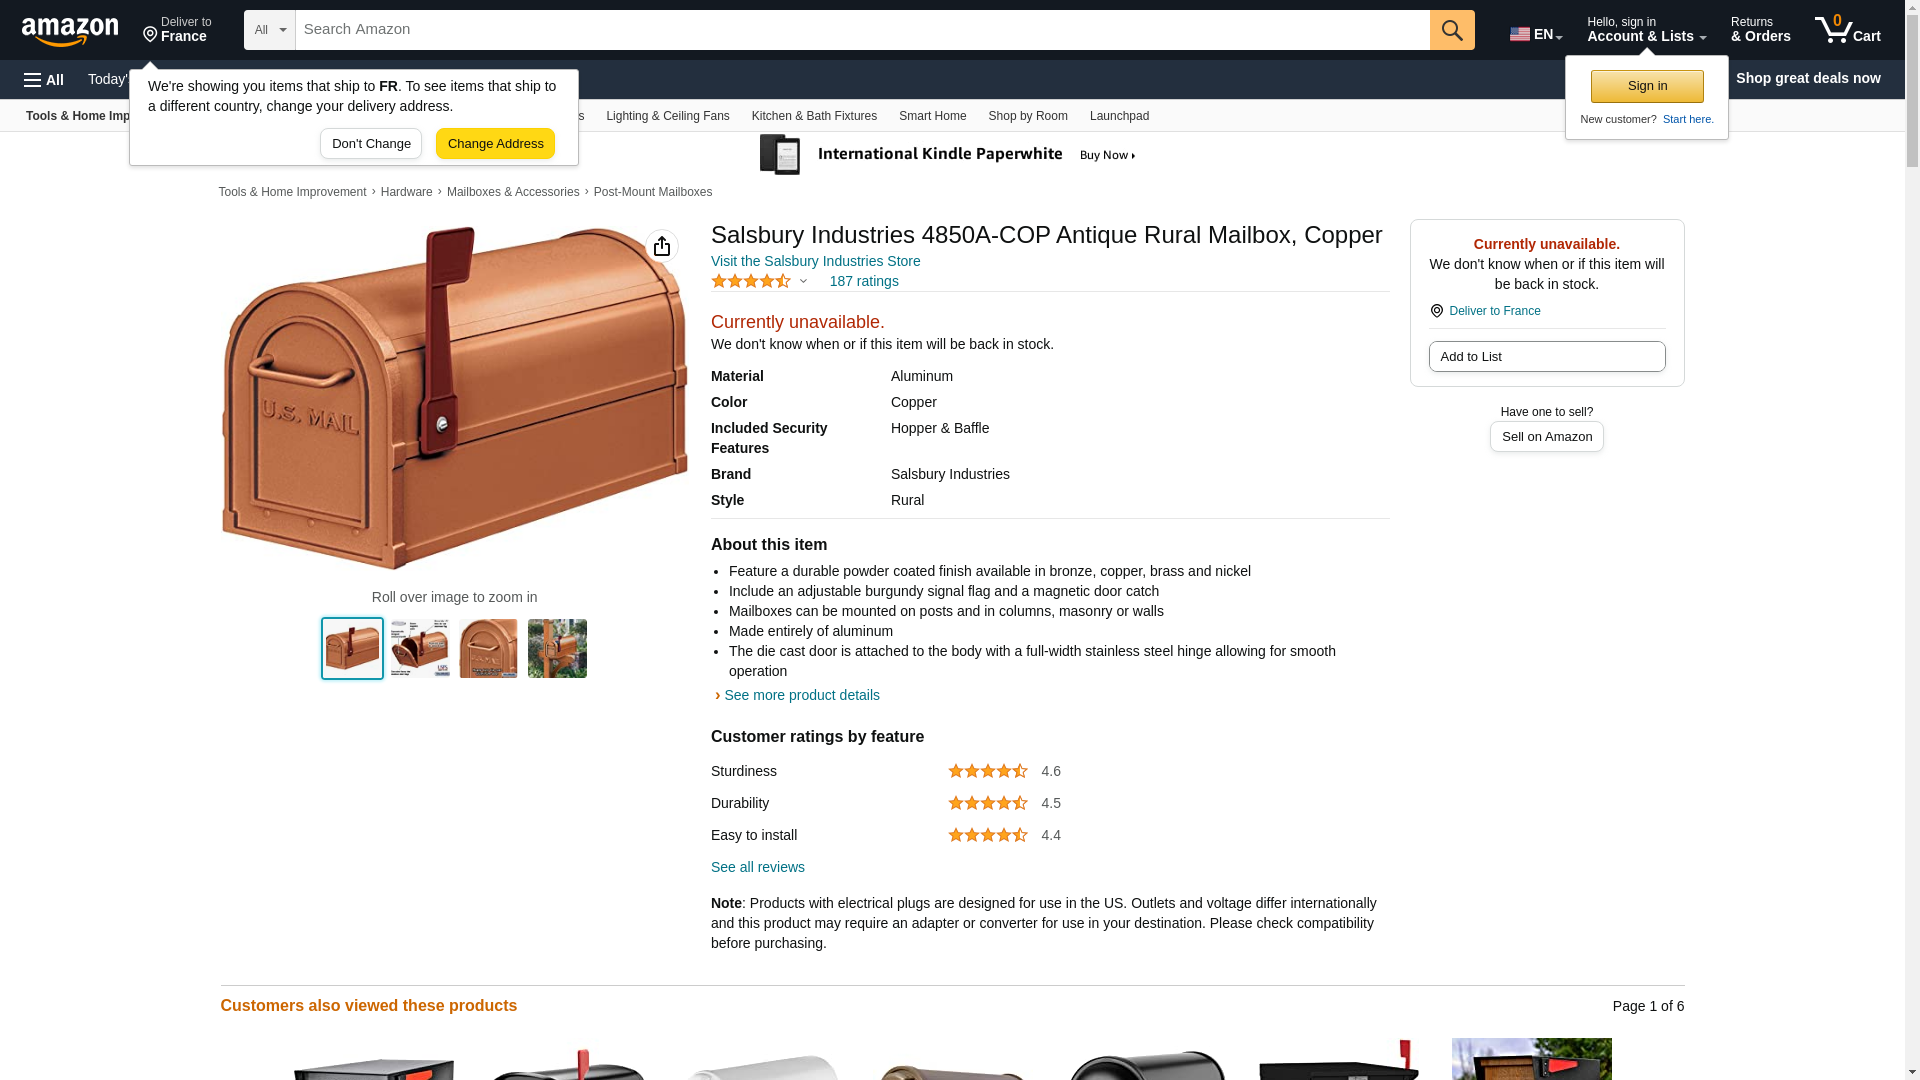The width and height of the screenshot is (1920, 1080).
Task: Click See more product details link
Action: click(802, 695)
